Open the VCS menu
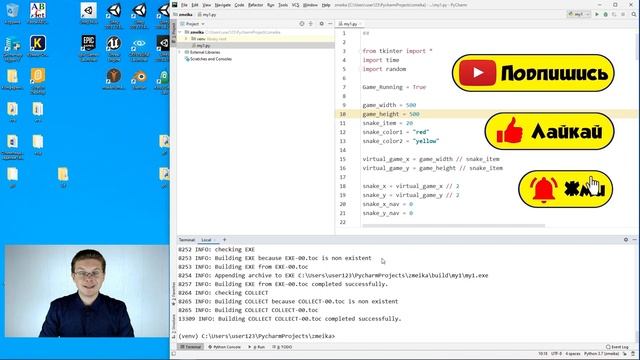 point(295,5)
